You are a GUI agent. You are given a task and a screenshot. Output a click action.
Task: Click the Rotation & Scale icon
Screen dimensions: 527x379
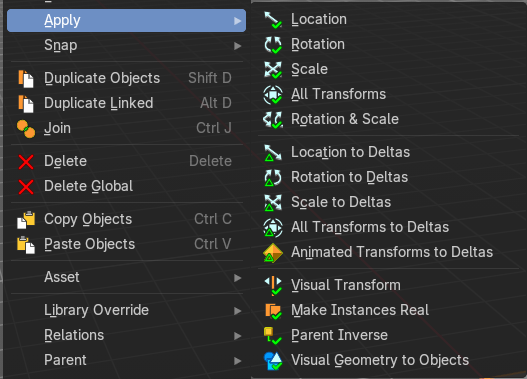tap(273, 120)
